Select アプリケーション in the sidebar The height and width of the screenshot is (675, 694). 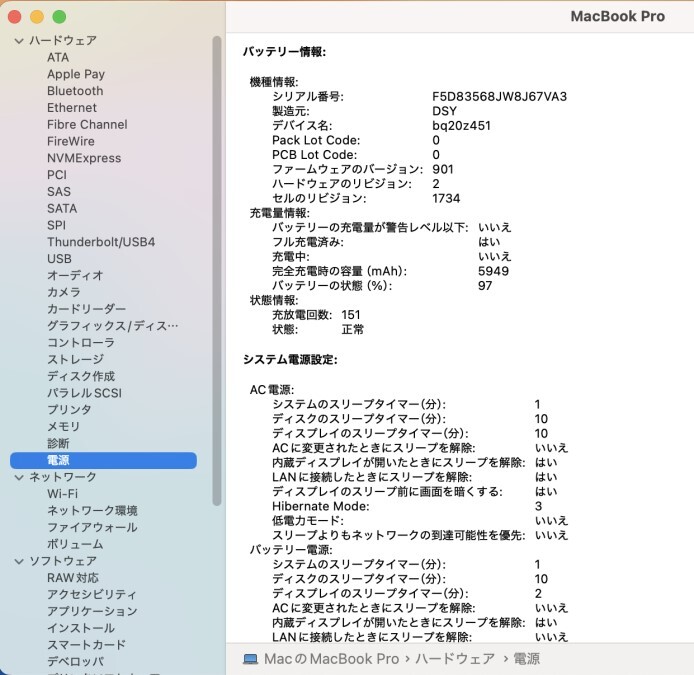pos(92,612)
